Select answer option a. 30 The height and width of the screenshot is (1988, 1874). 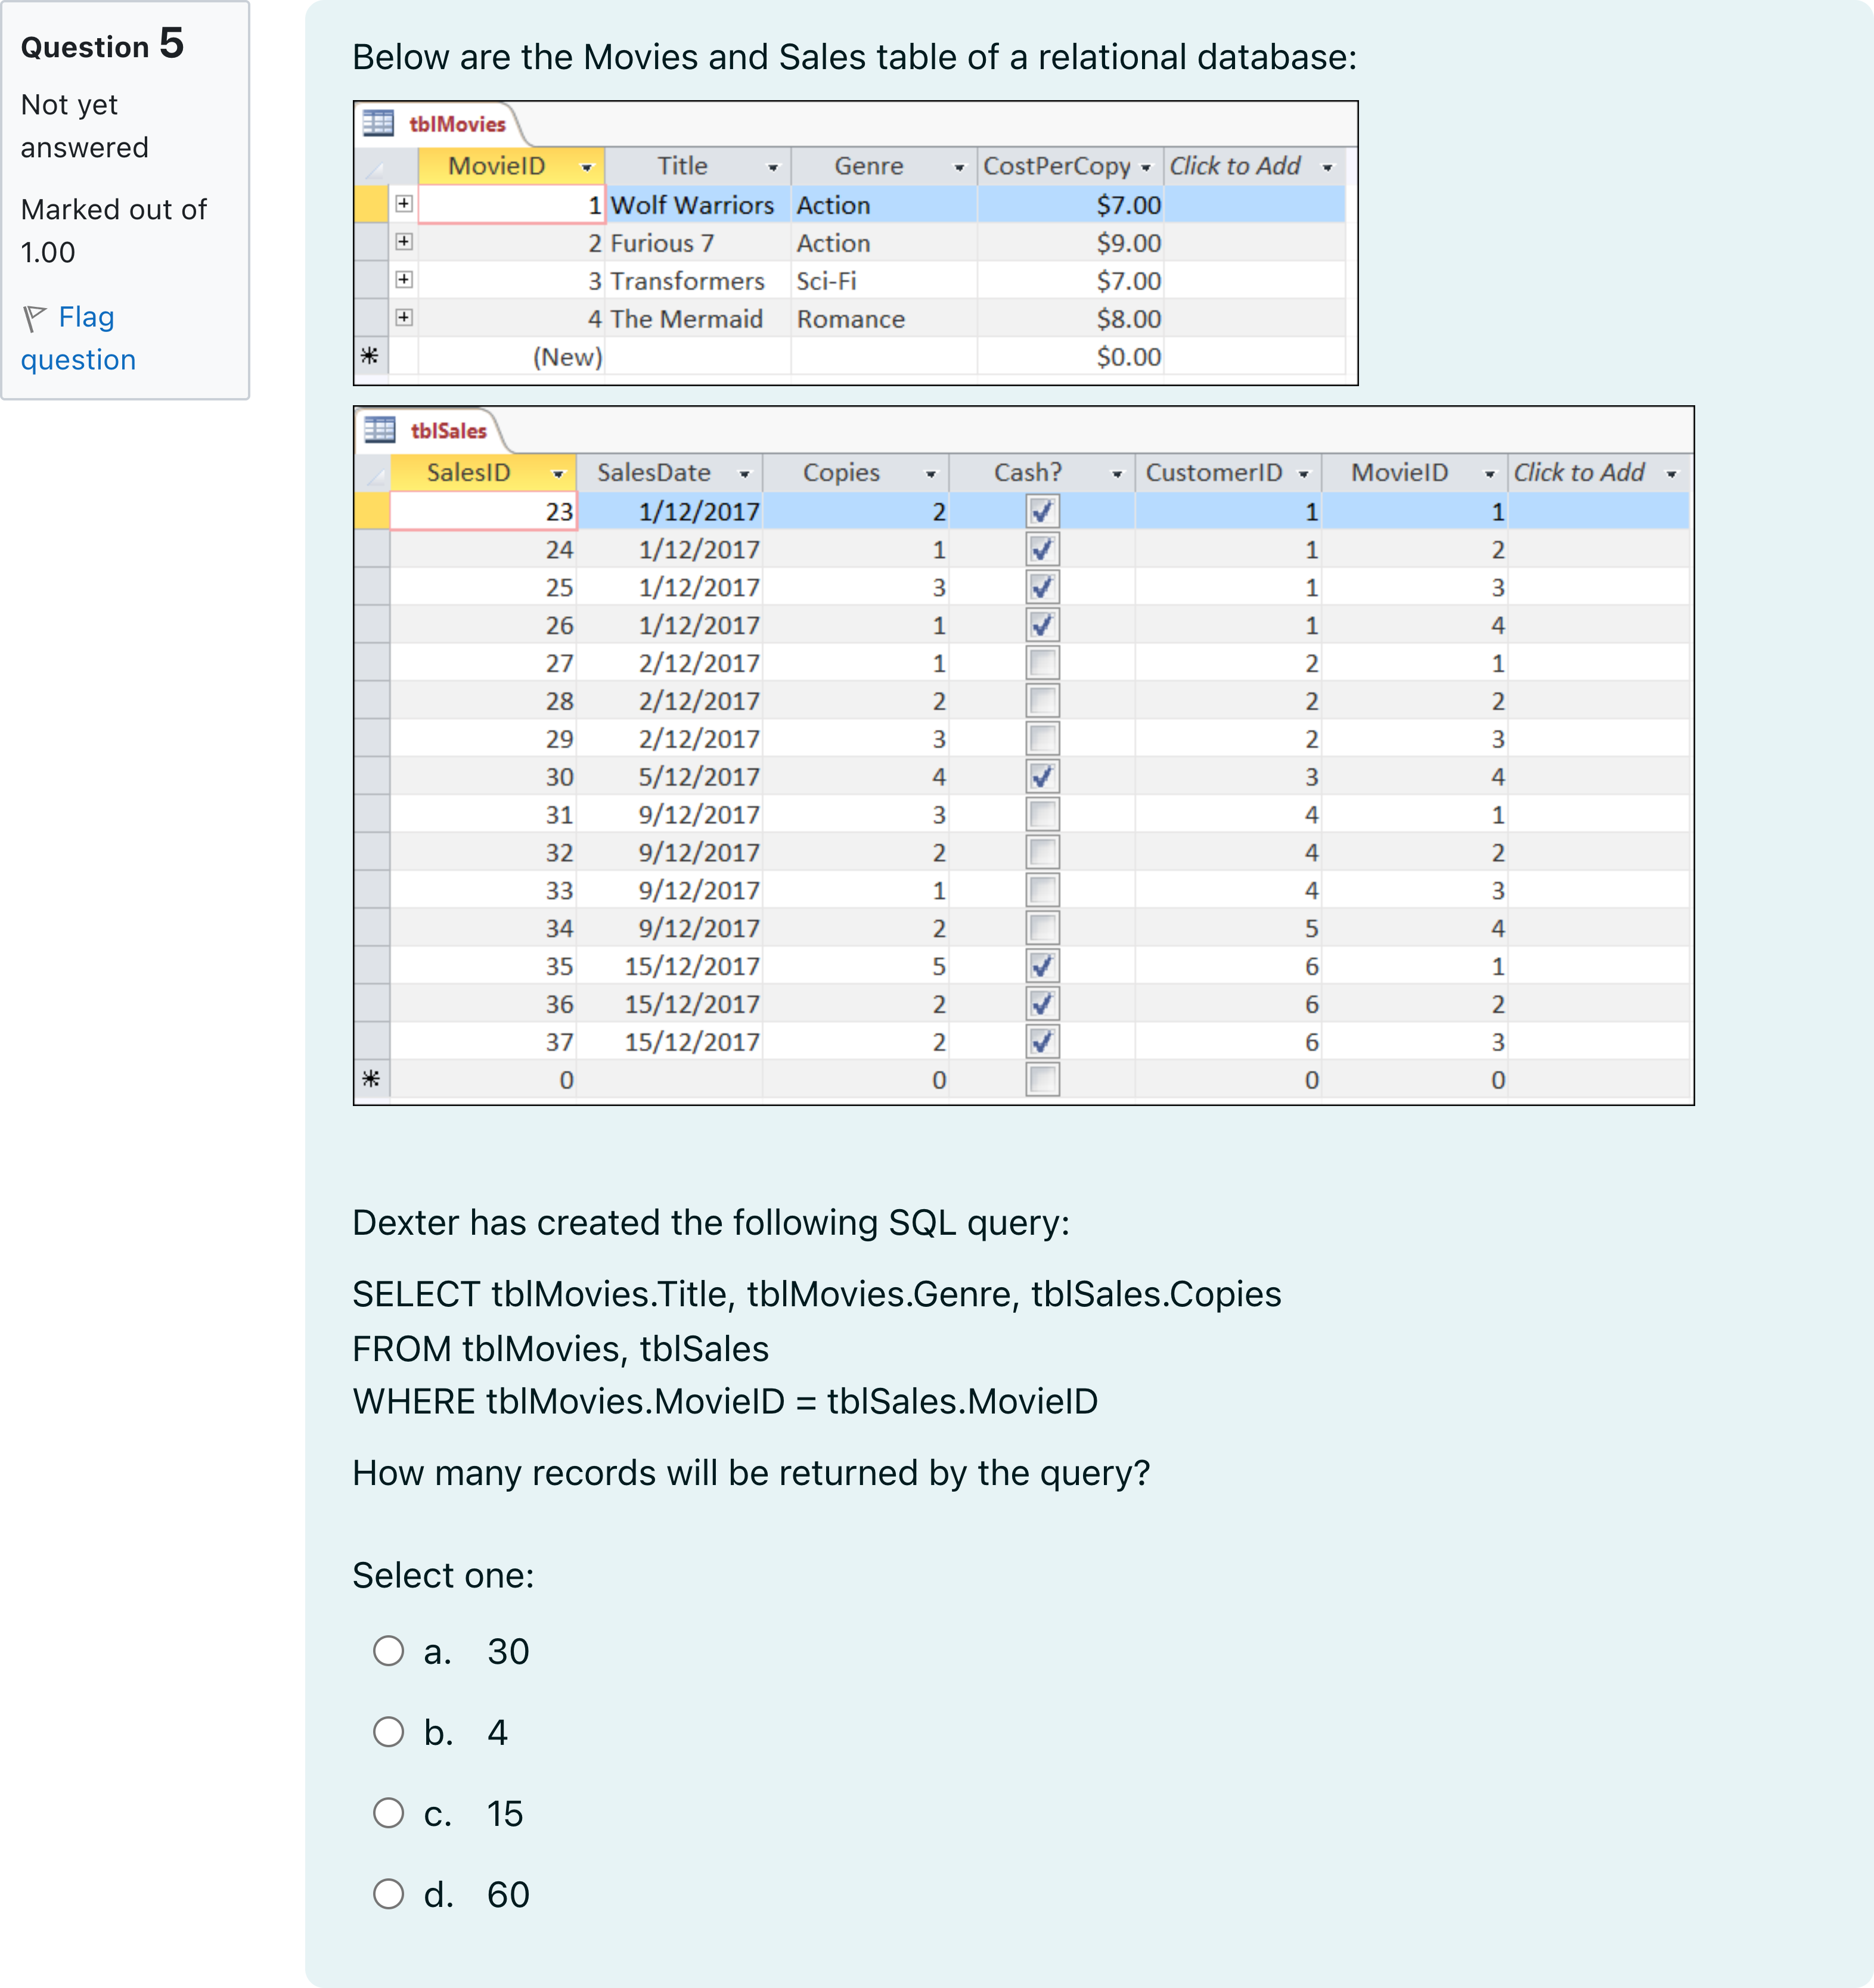coord(388,1651)
